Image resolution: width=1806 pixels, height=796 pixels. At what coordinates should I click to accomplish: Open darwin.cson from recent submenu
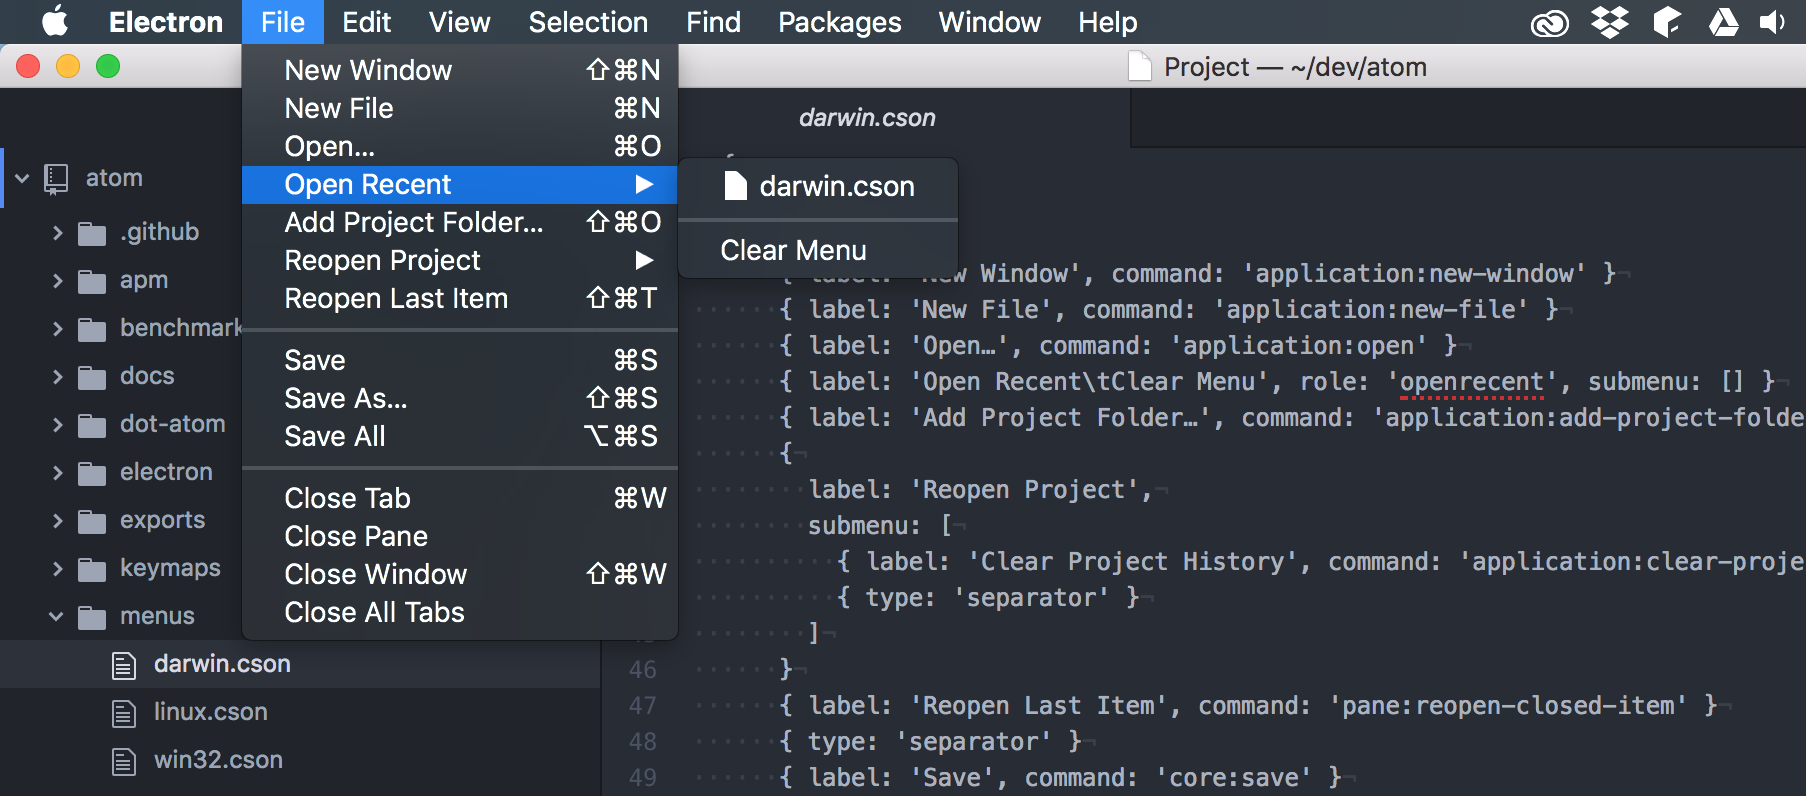tap(818, 186)
